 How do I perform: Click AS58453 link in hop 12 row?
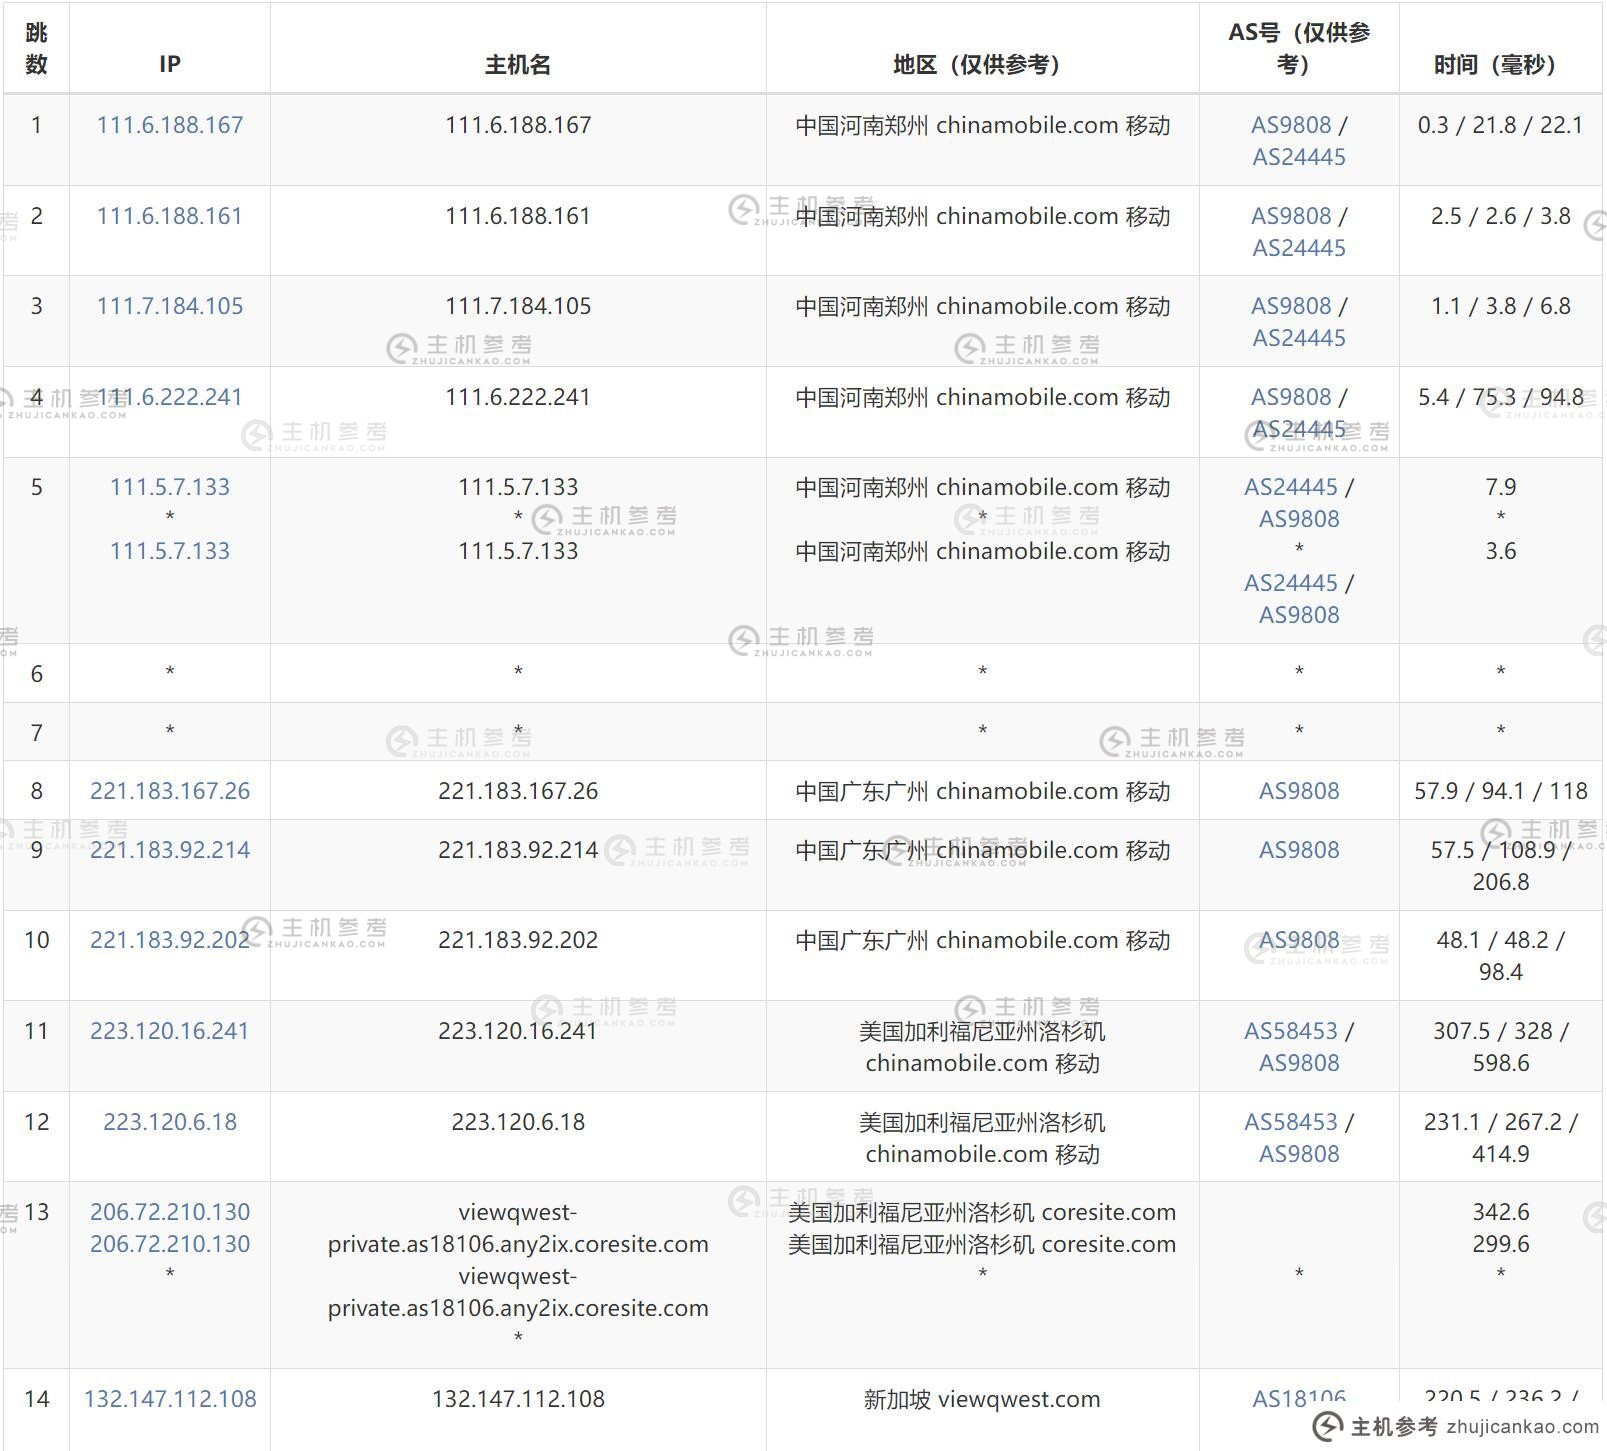tap(1291, 1122)
